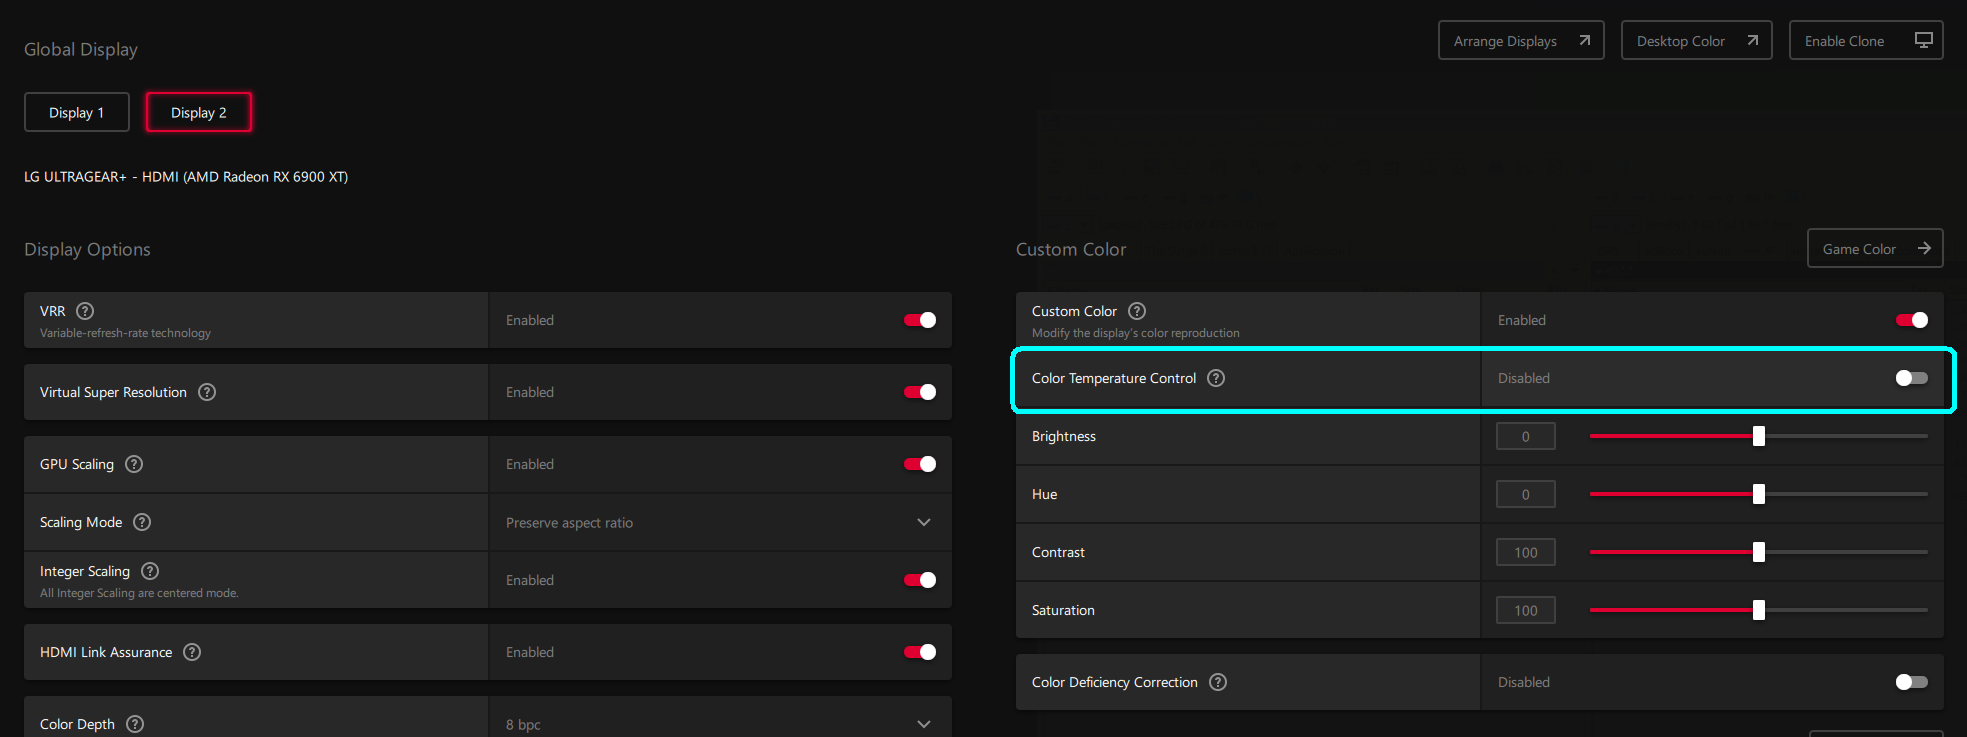Image resolution: width=1967 pixels, height=737 pixels.
Task: Turn on Color Deficiency Correction switch
Action: click(x=1911, y=682)
